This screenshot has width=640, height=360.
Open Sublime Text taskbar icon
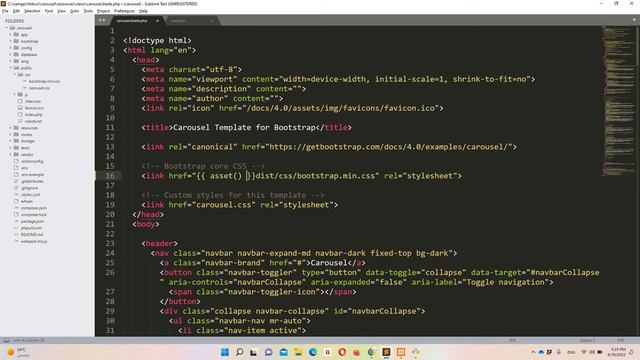pos(386,352)
